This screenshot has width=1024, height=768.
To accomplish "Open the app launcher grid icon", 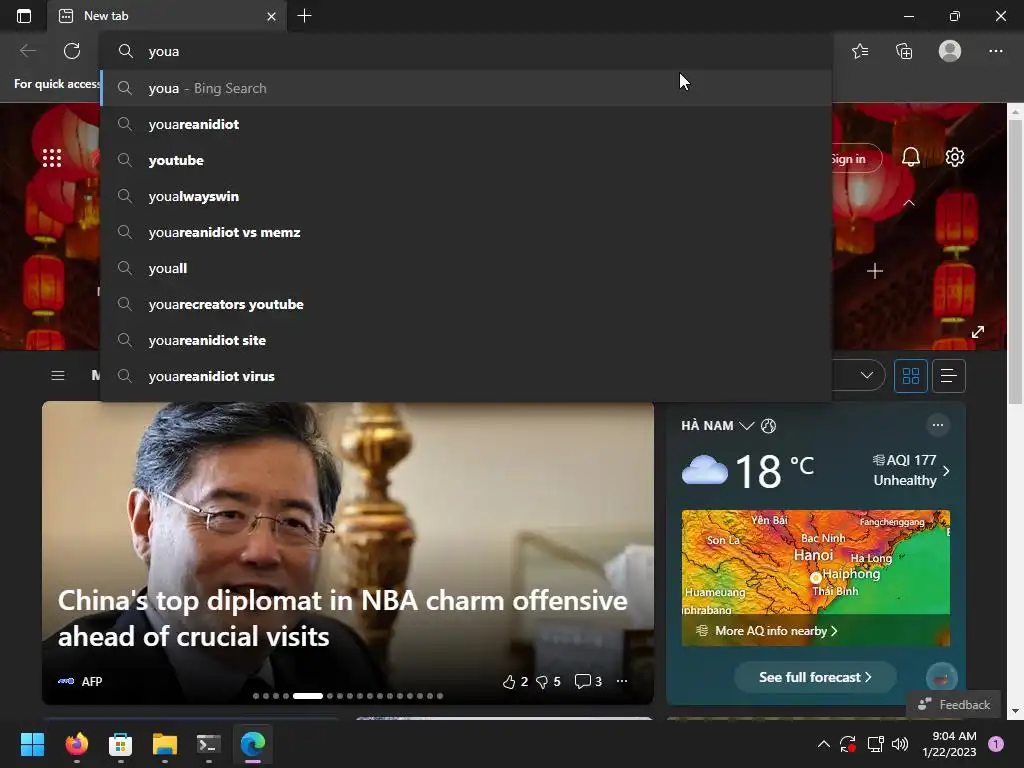I will pos(52,158).
